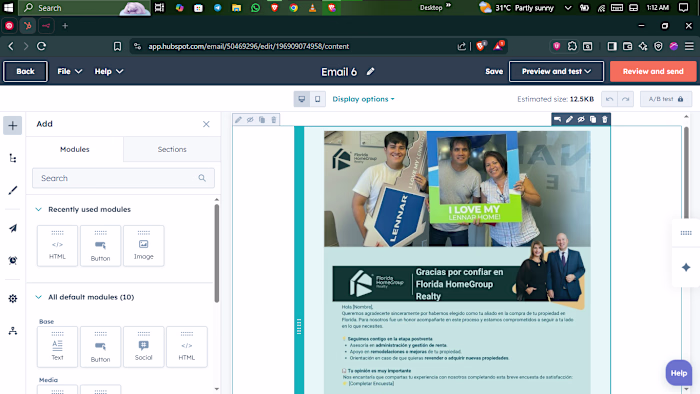Click the email canvas vertical scrollbar

686,172
